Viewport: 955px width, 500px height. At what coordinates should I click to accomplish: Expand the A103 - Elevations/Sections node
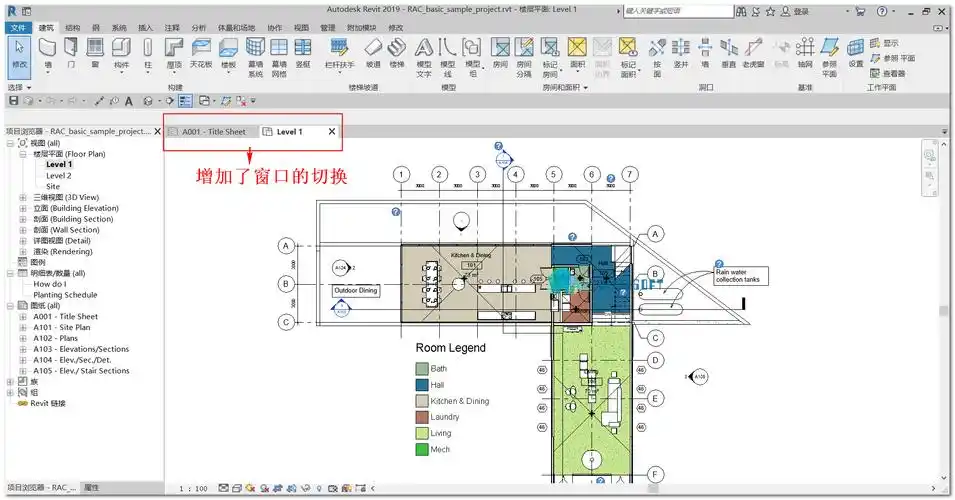(x=23, y=350)
